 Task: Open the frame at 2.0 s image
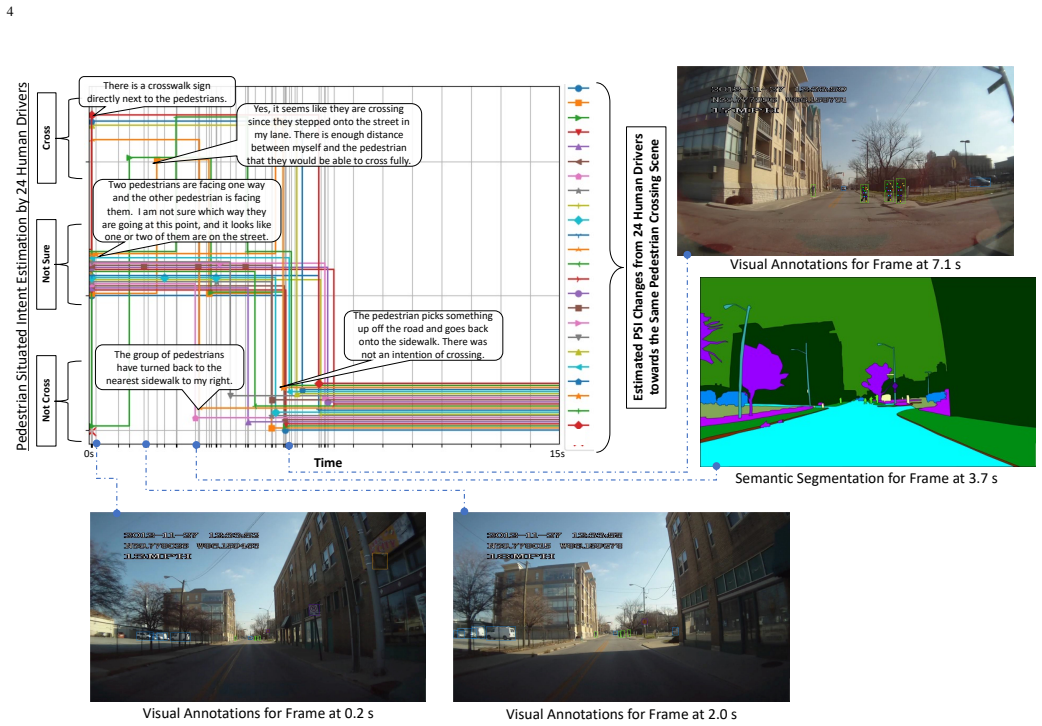coord(621,606)
